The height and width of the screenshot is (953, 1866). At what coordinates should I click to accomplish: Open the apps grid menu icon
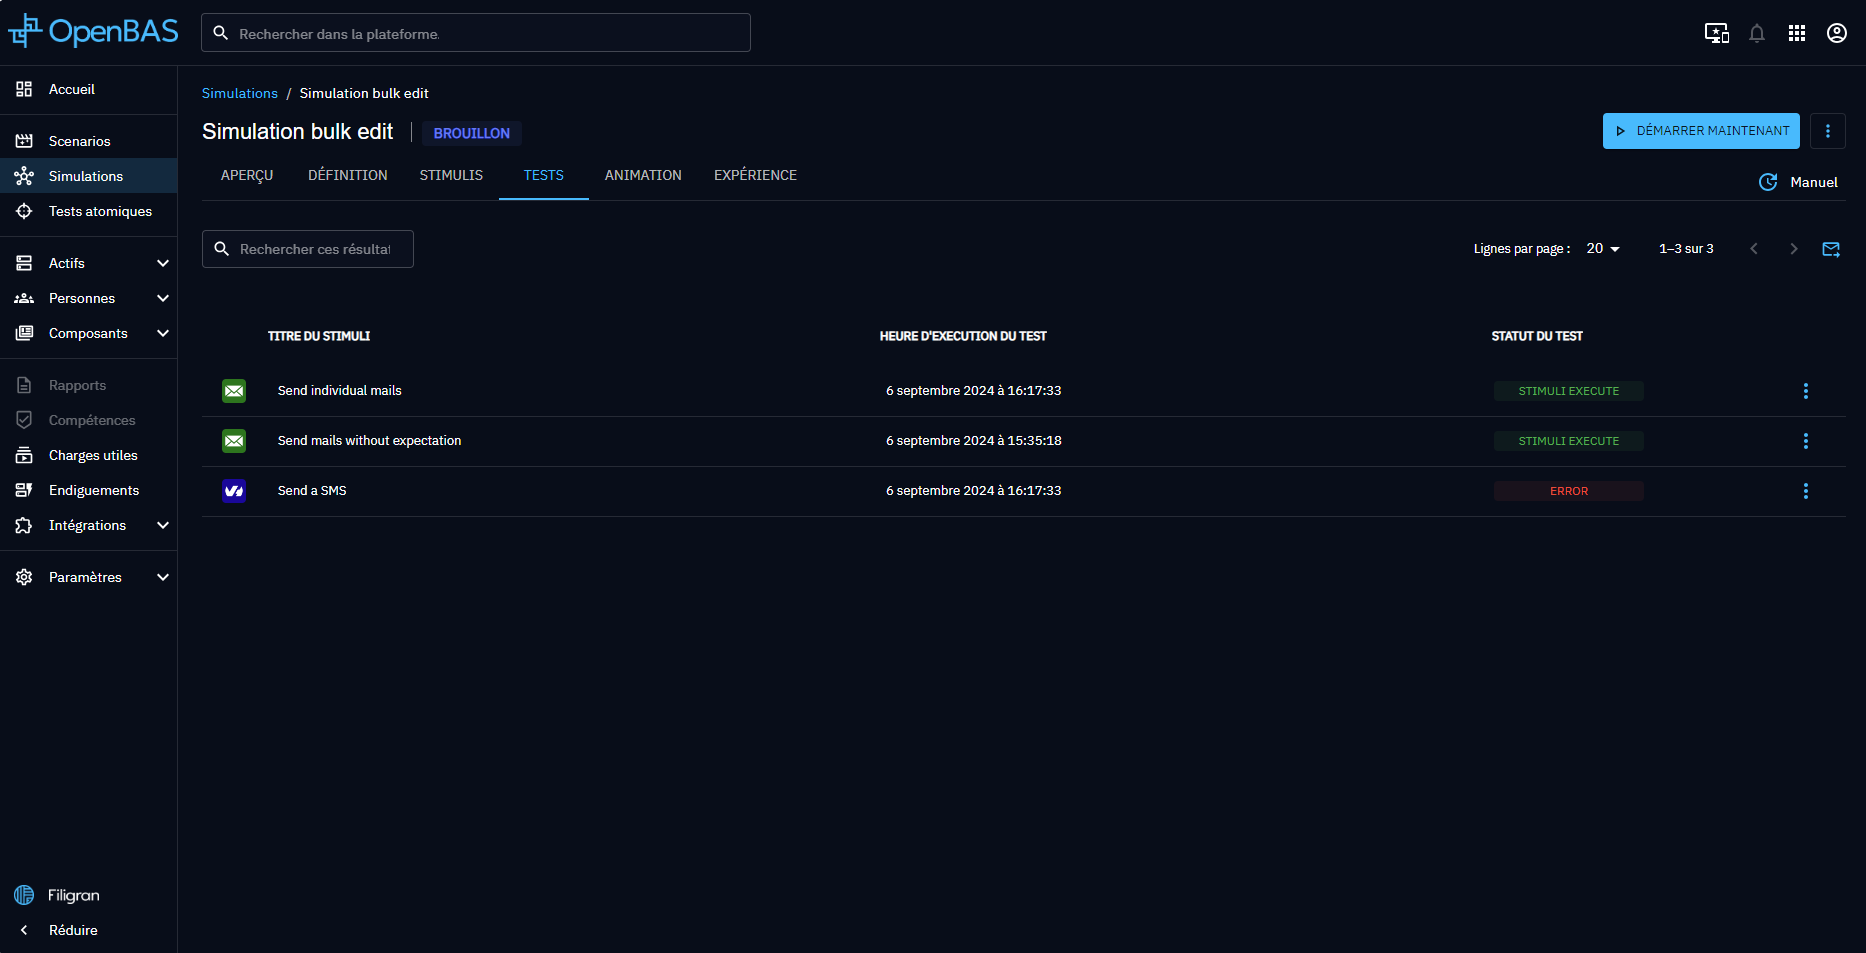[x=1796, y=33]
